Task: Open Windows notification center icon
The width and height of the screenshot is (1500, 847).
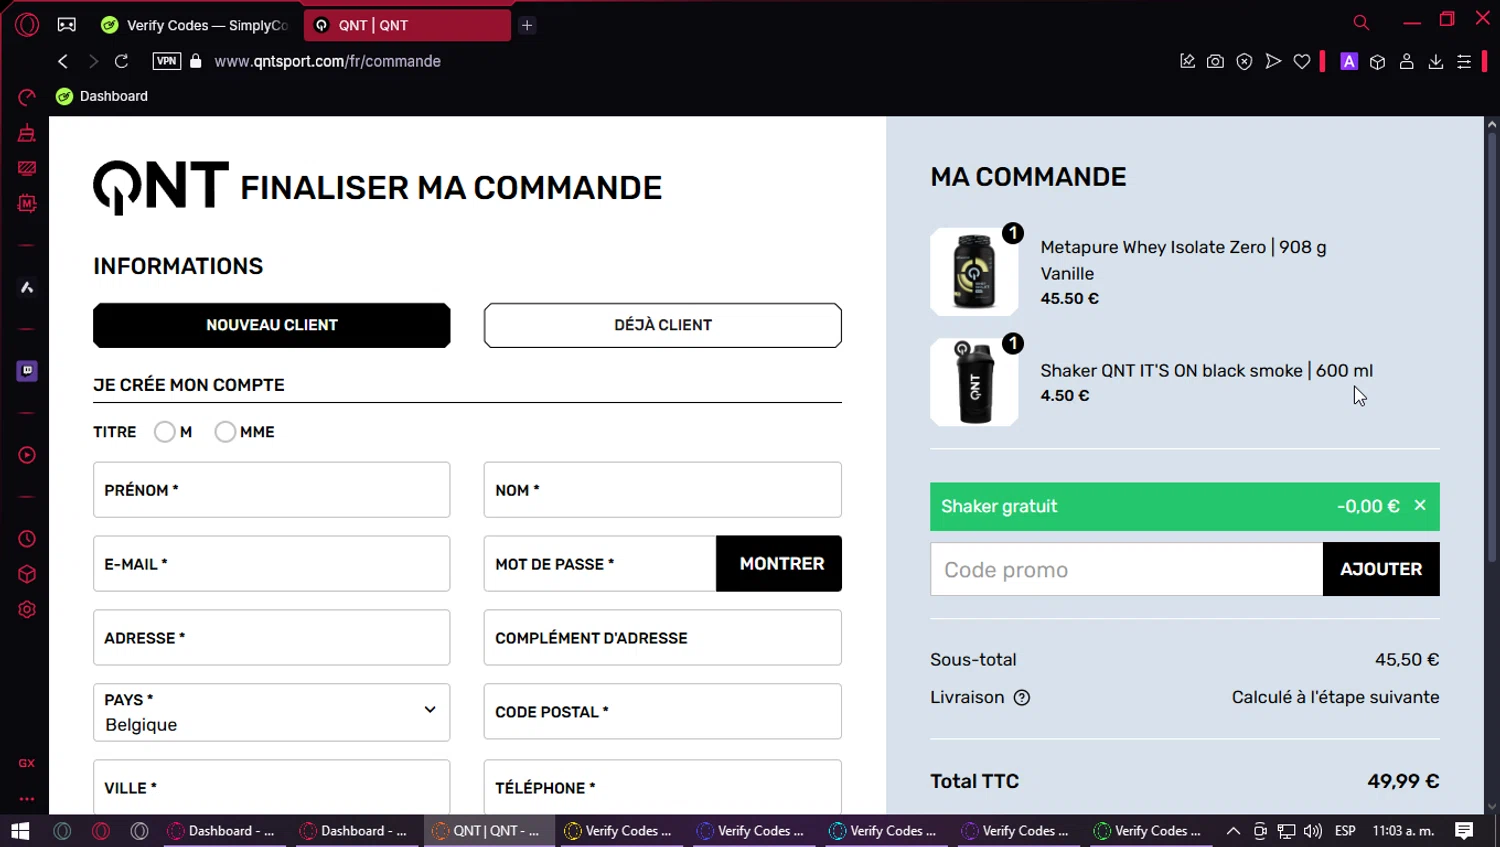Action: click(x=1464, y=831)
